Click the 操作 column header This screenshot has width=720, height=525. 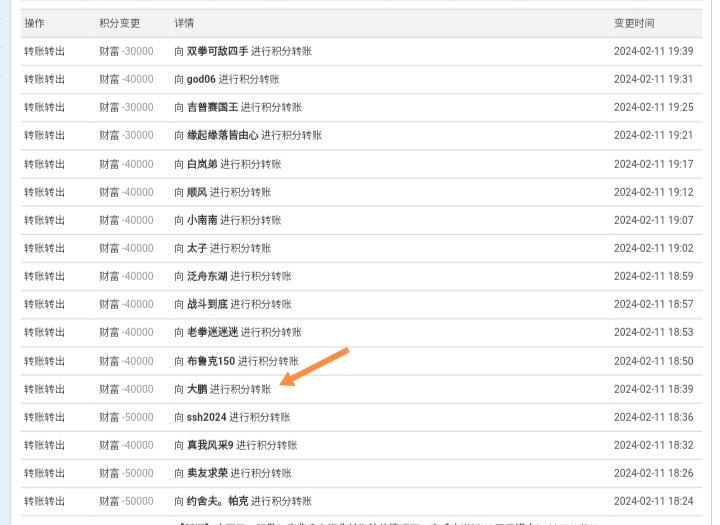34,23
